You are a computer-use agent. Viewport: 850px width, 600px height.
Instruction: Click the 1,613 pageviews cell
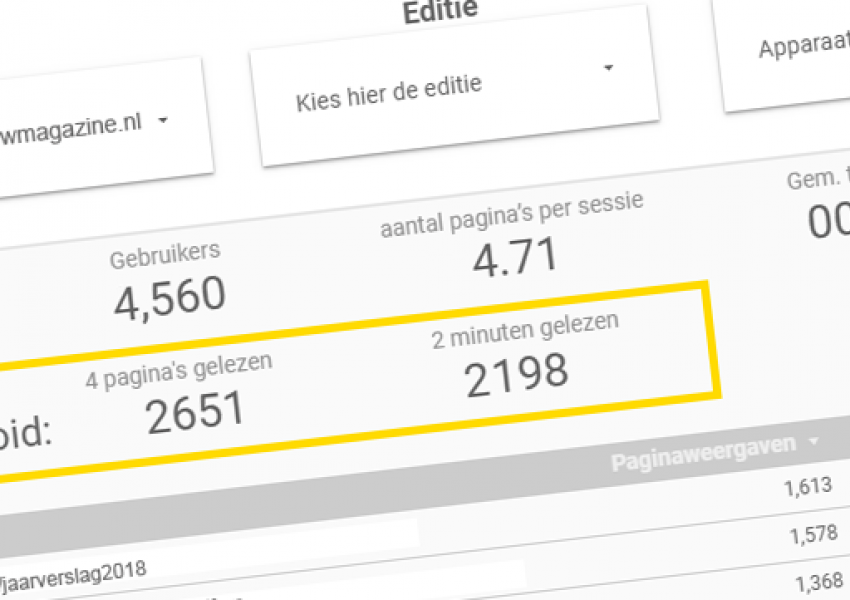tap(805, 487)
